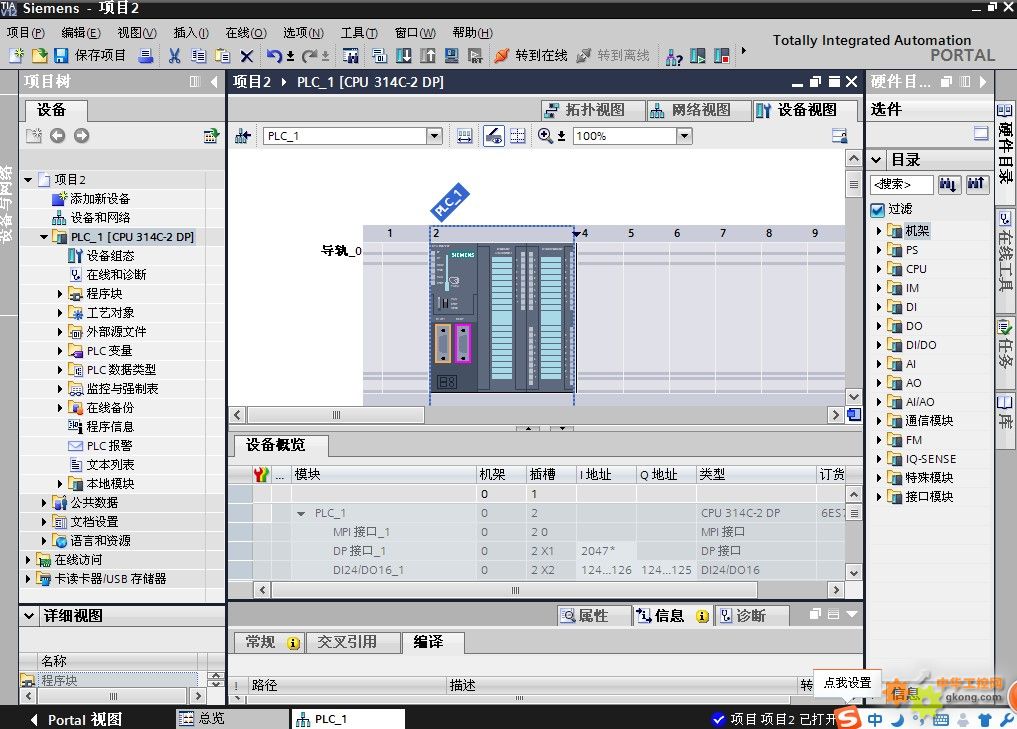The image size is (1017, 729).
Task: Click the 中 language indicator in the tray
Action: [875, 719]
